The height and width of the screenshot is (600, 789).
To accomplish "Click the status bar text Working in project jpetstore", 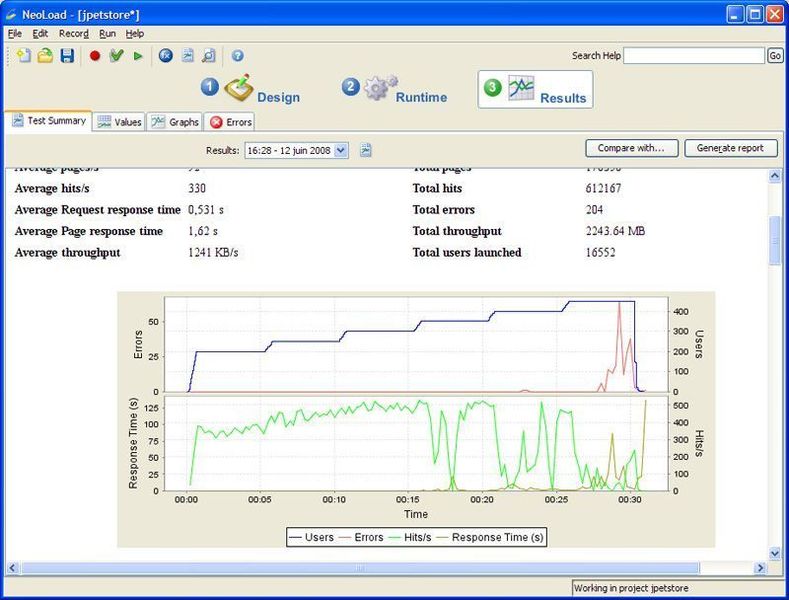I will point(631,588).
